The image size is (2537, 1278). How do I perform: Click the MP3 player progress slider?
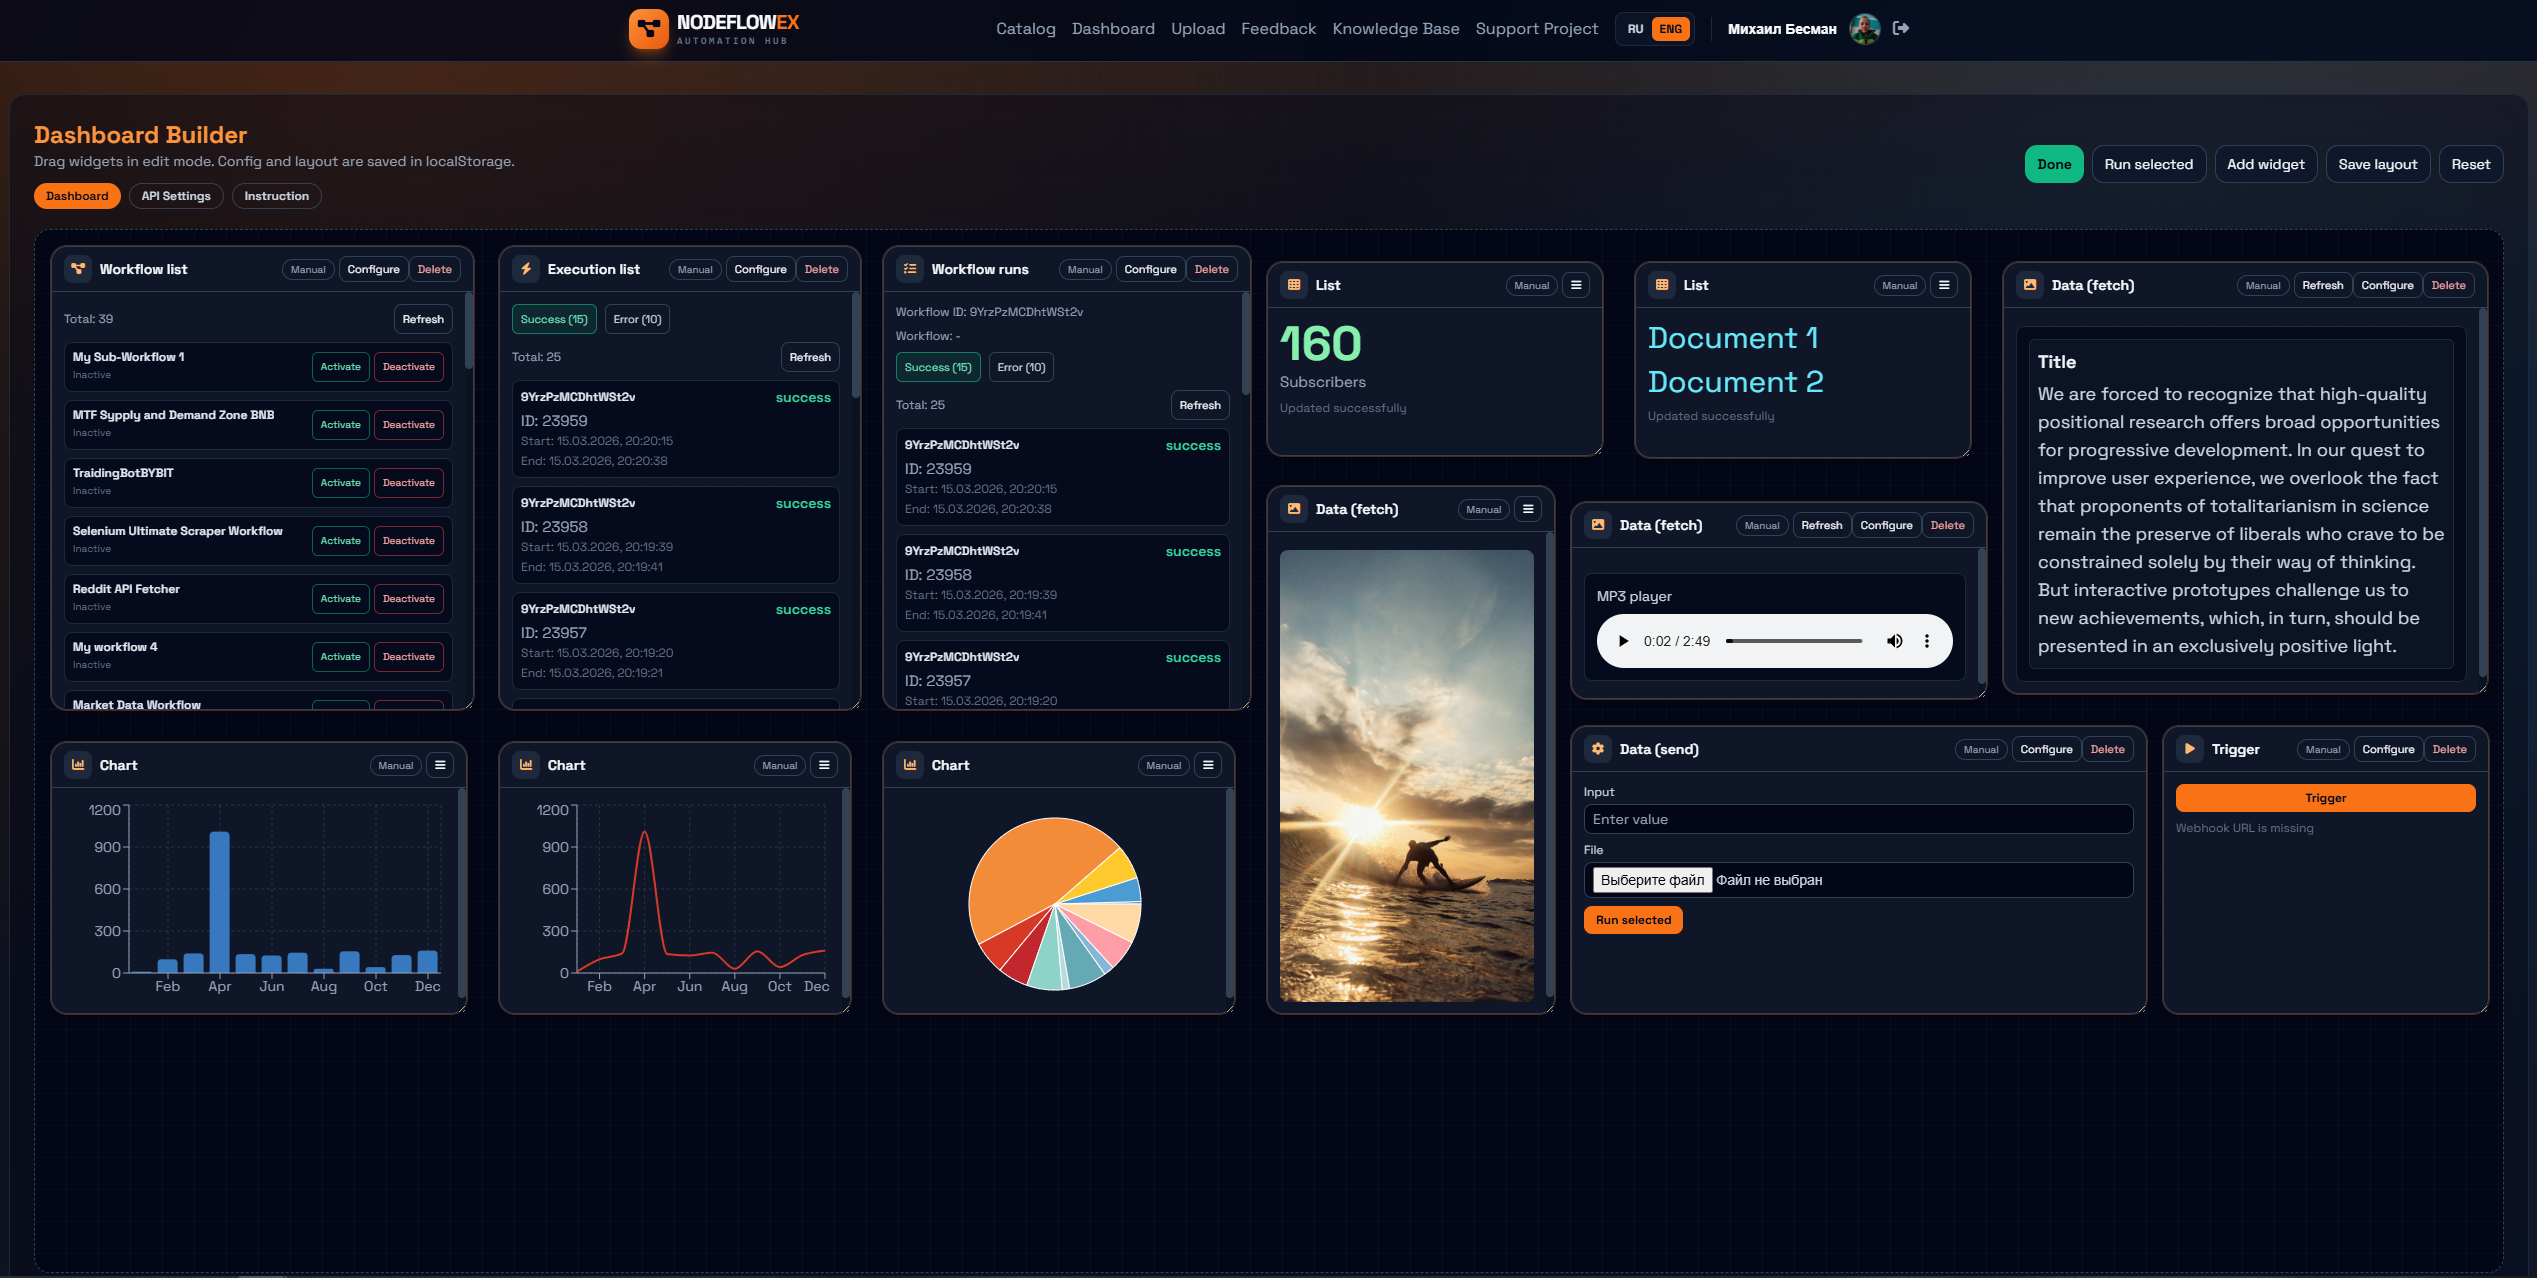point(1795,641)
